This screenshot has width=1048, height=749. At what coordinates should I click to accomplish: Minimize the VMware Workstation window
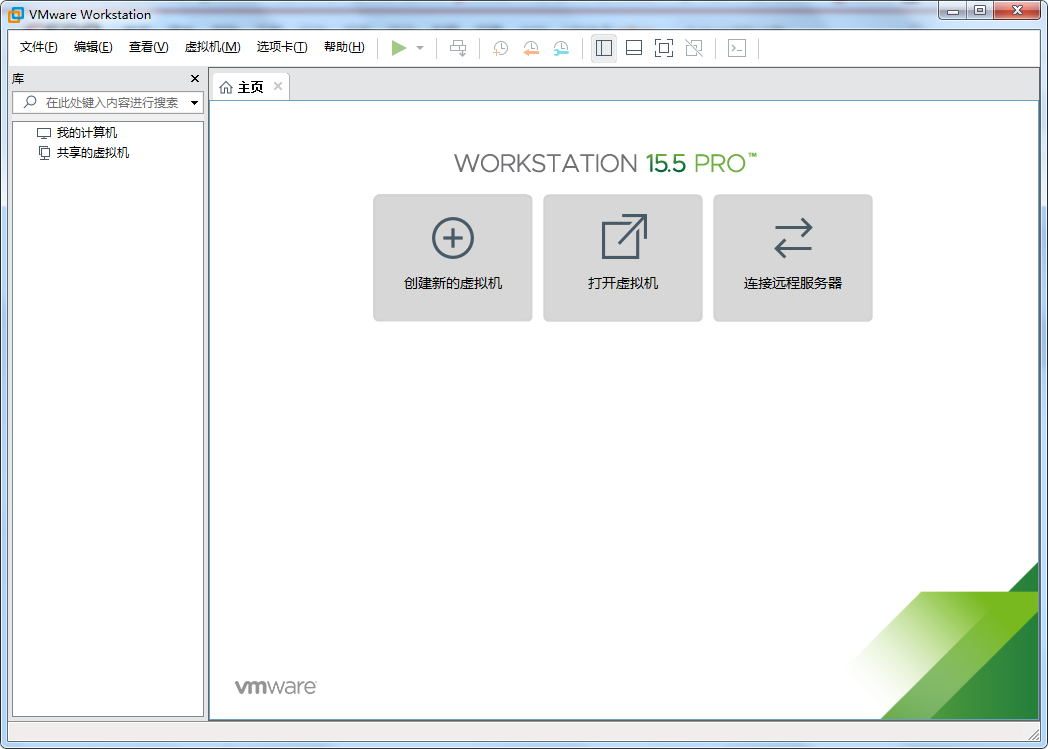pyautogui.click(x=953, y=11)
